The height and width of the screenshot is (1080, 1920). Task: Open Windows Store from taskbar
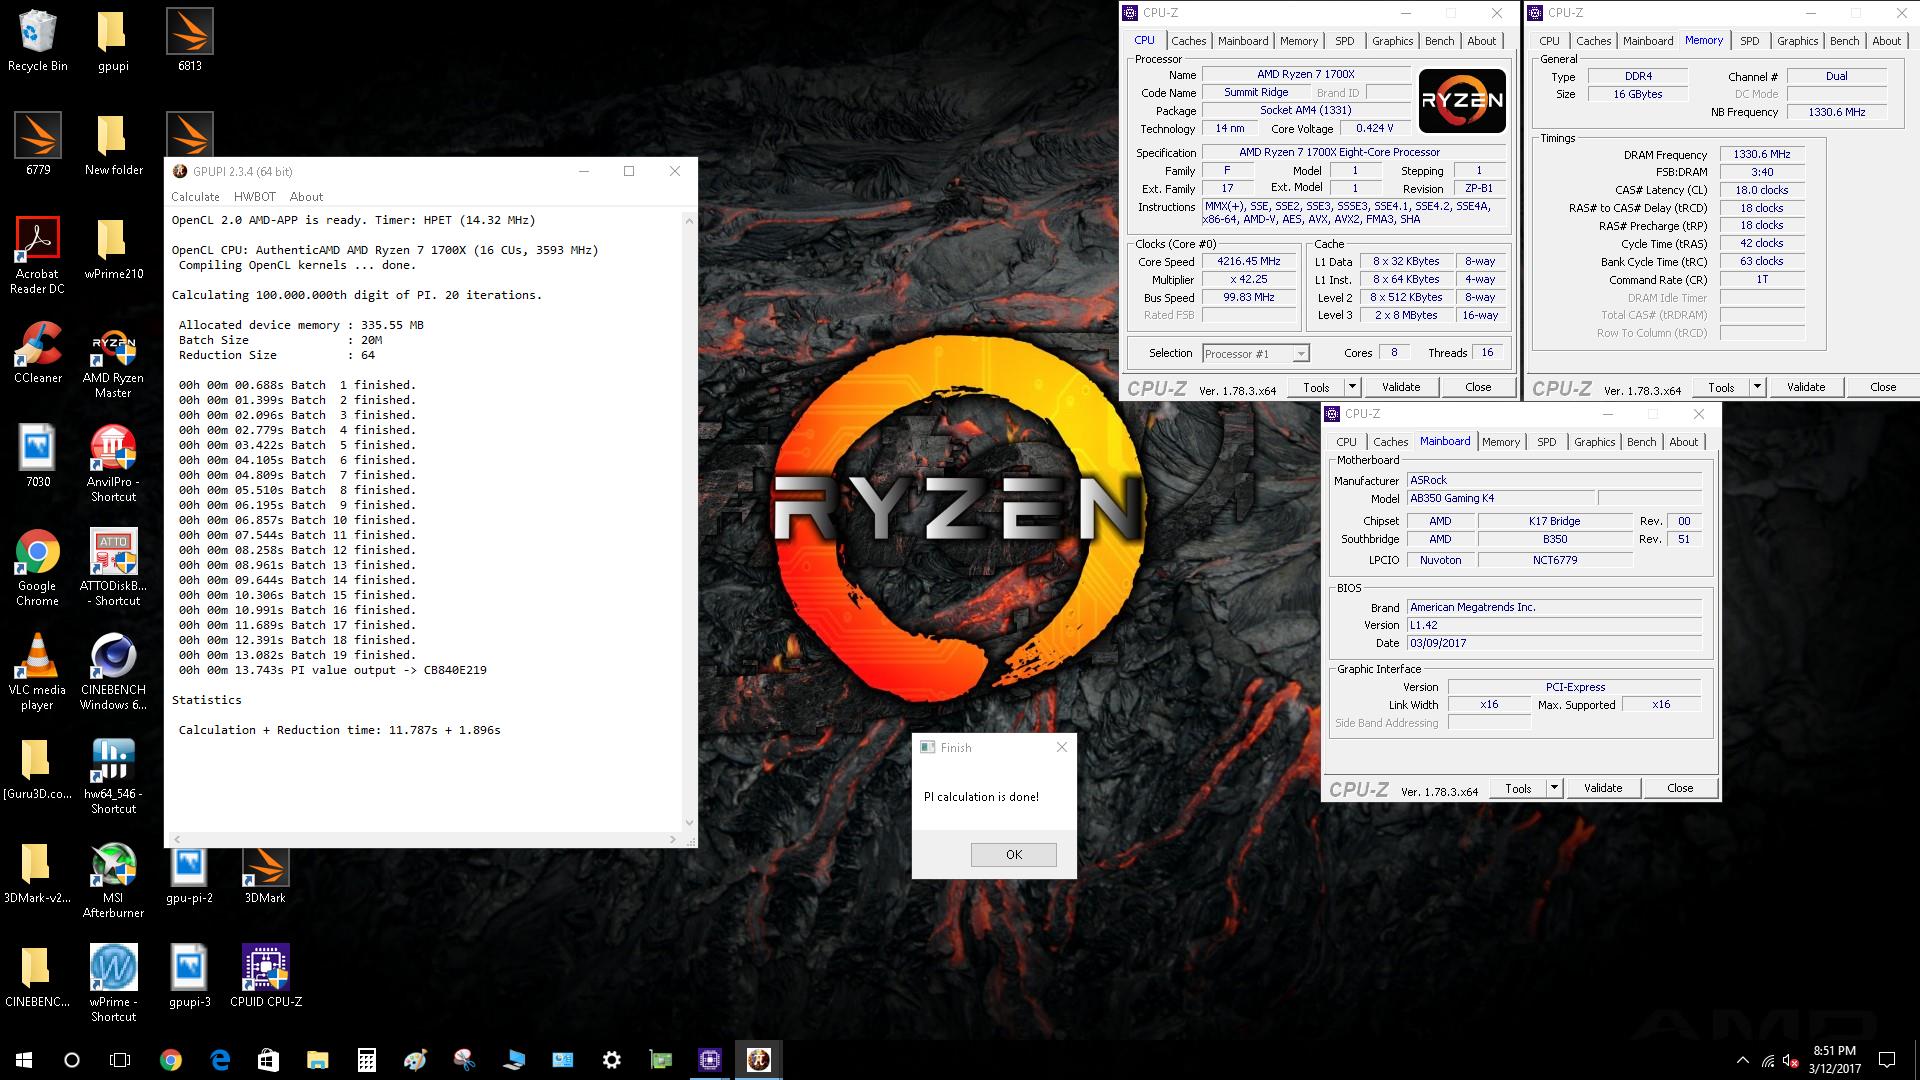click(x=269, y=1060)
